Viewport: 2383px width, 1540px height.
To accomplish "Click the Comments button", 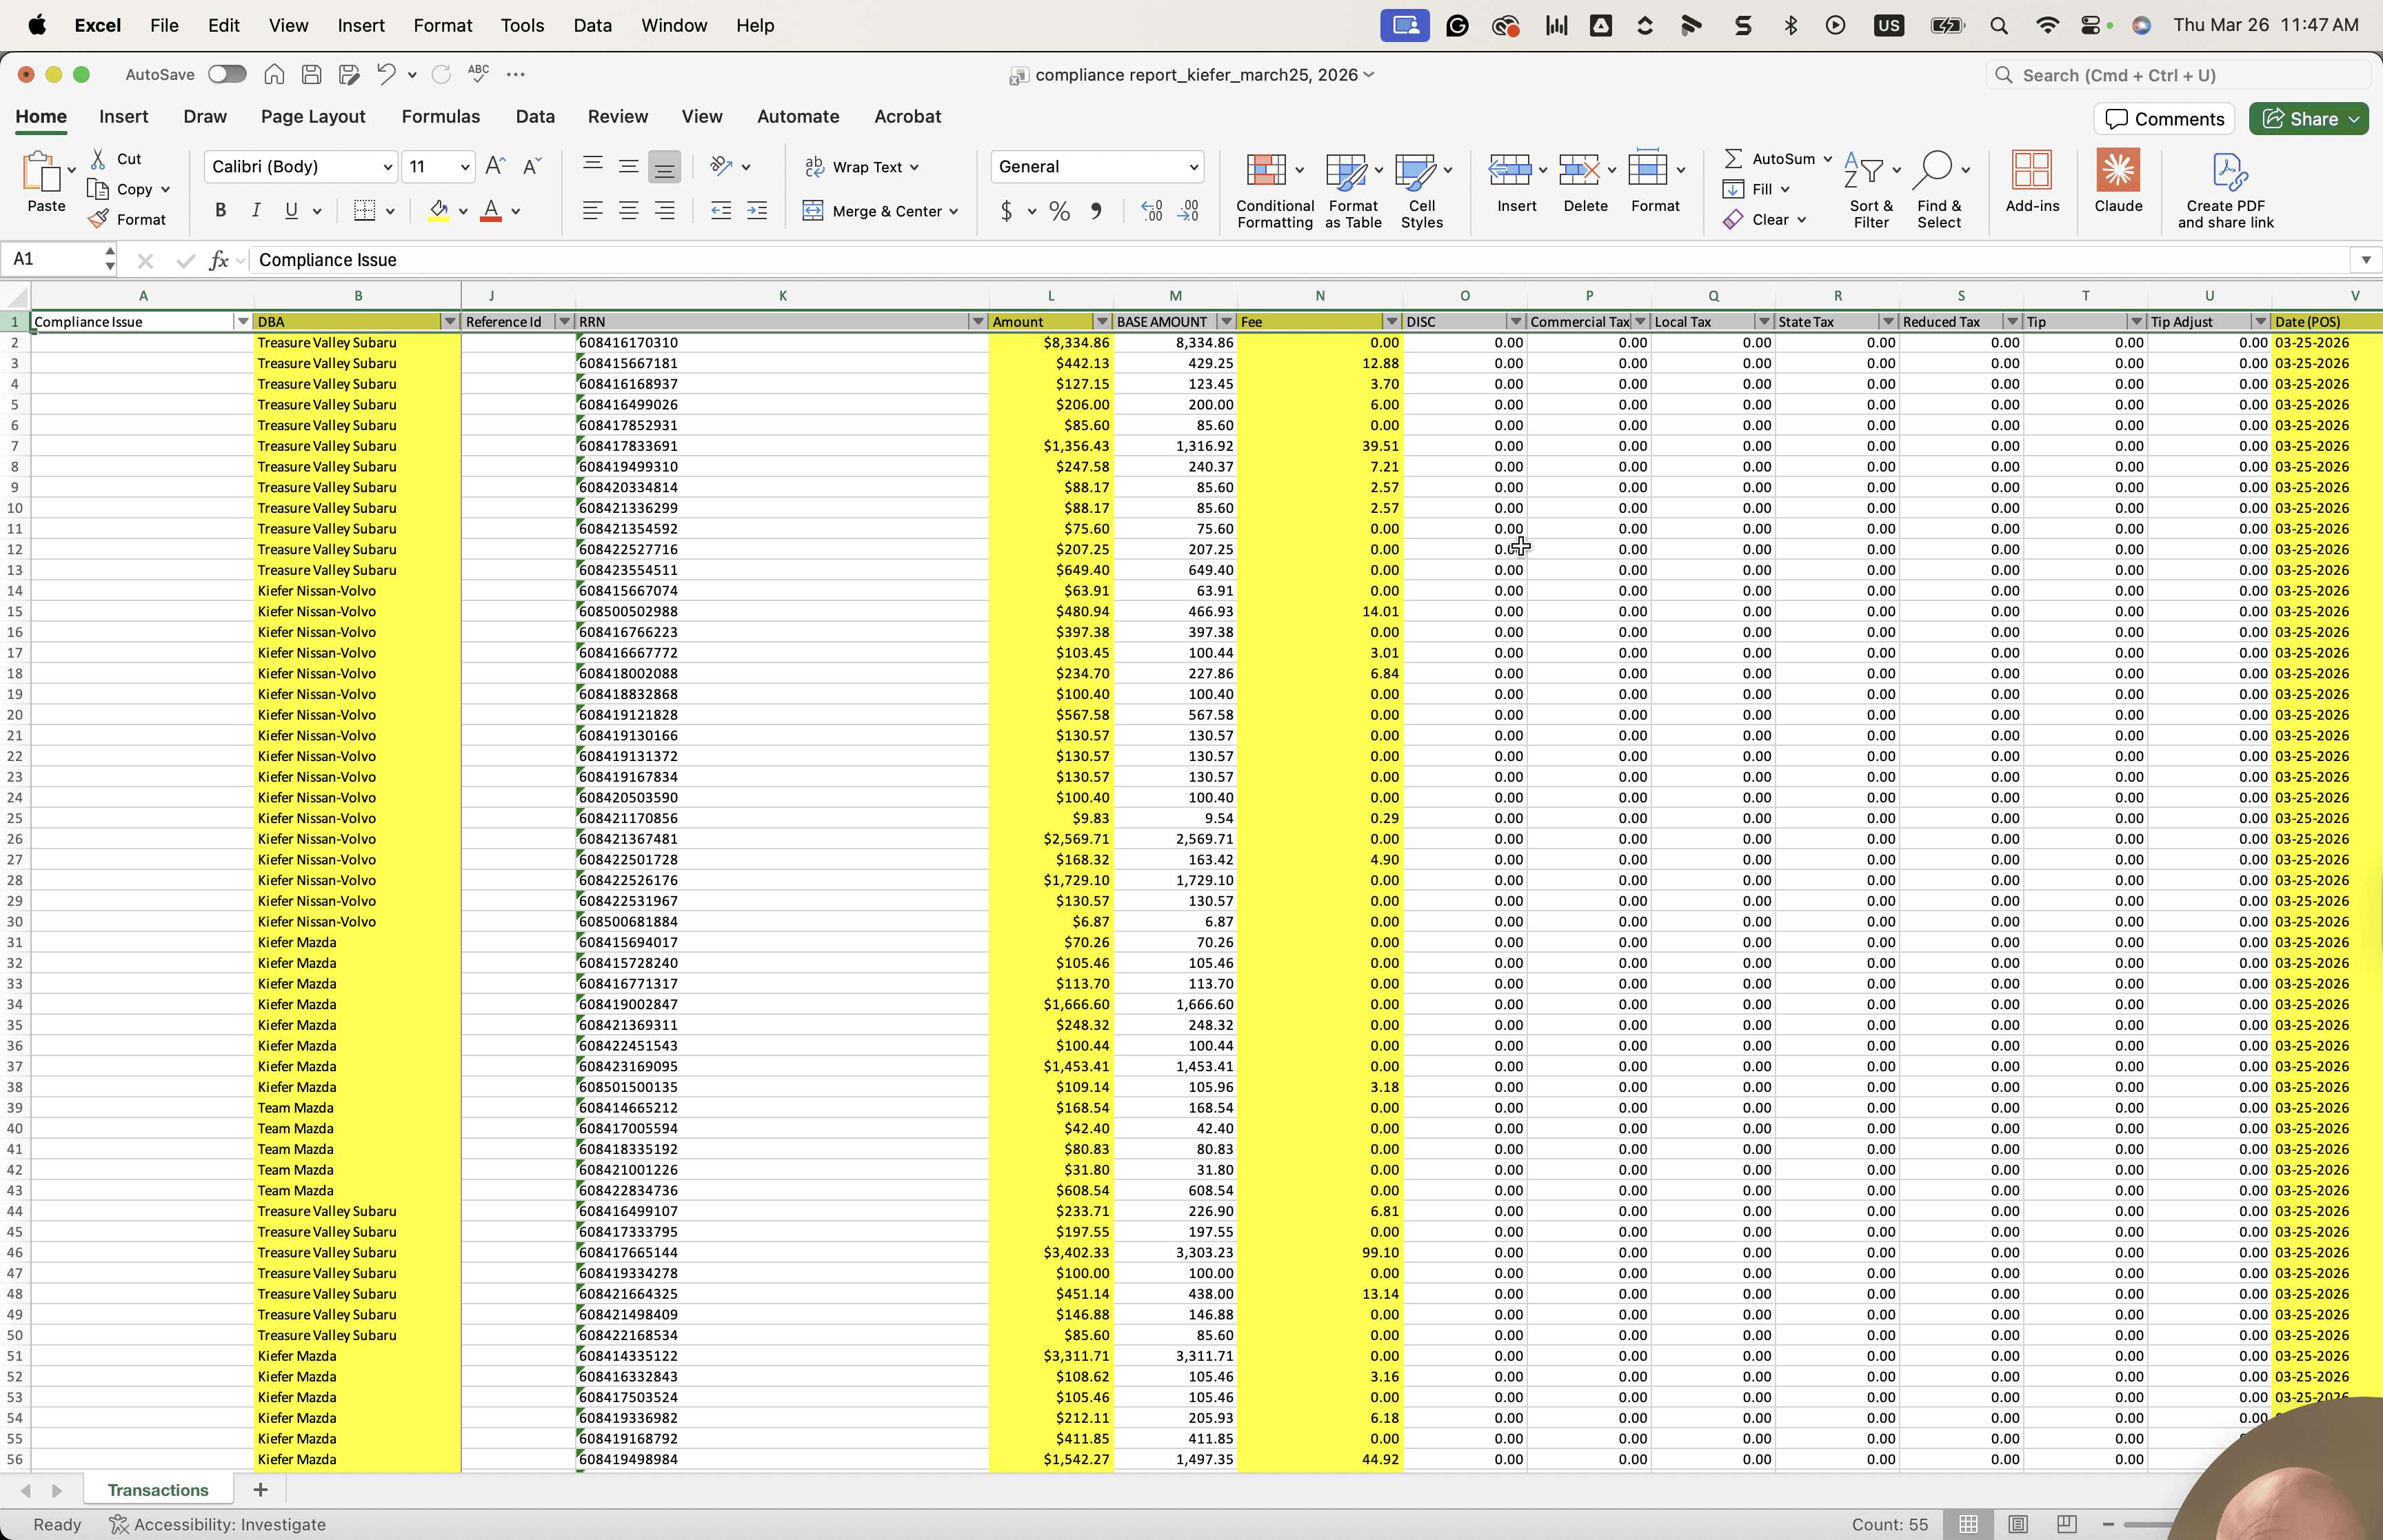I will point(2164,119).
